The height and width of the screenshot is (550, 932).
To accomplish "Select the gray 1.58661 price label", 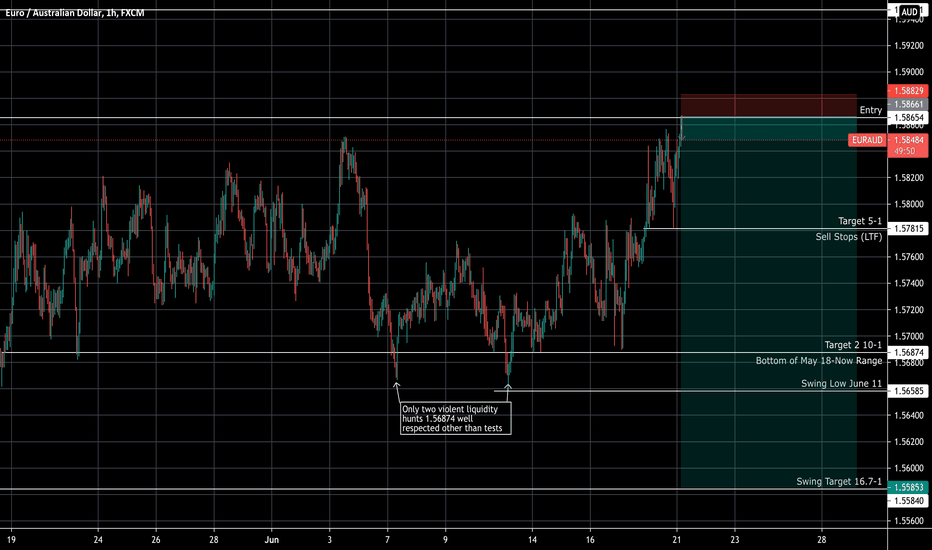I will [x=908, y=104].
